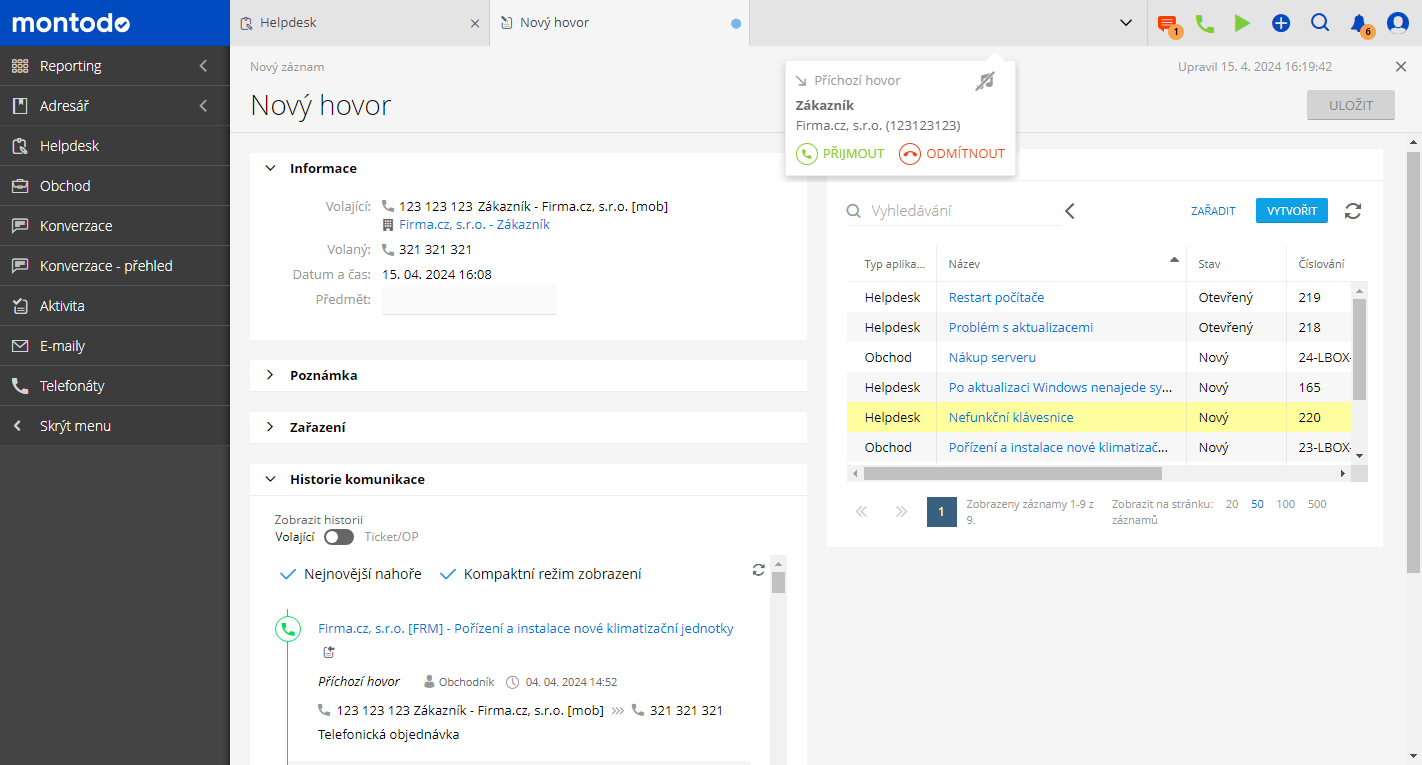Open search with the magnifier icon
1422x765 pixels.
(1319, 23)
